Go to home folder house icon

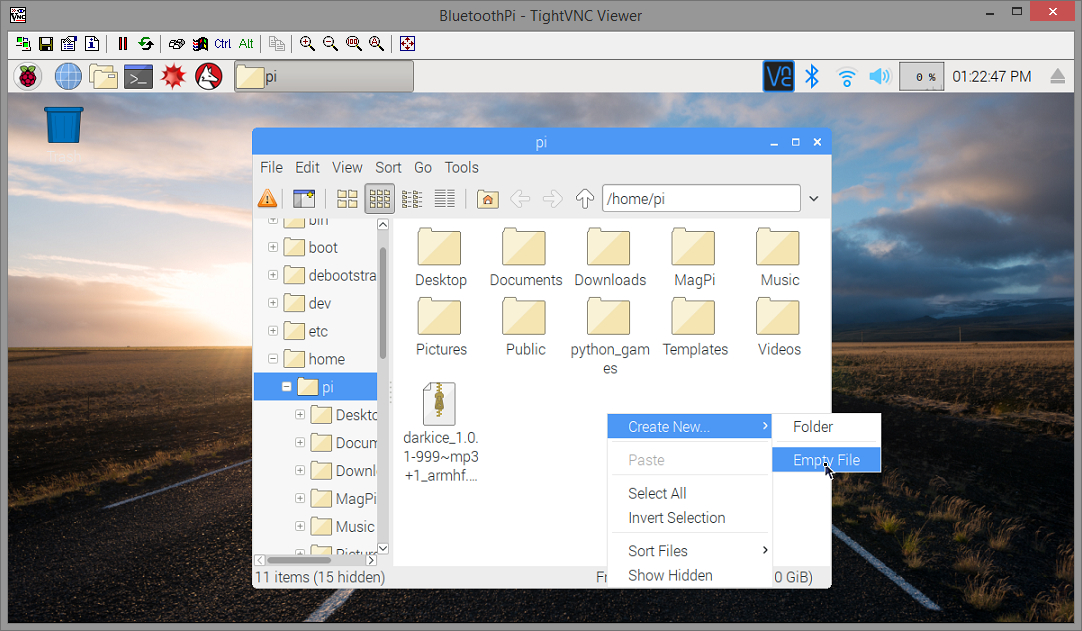click(487, 199)
